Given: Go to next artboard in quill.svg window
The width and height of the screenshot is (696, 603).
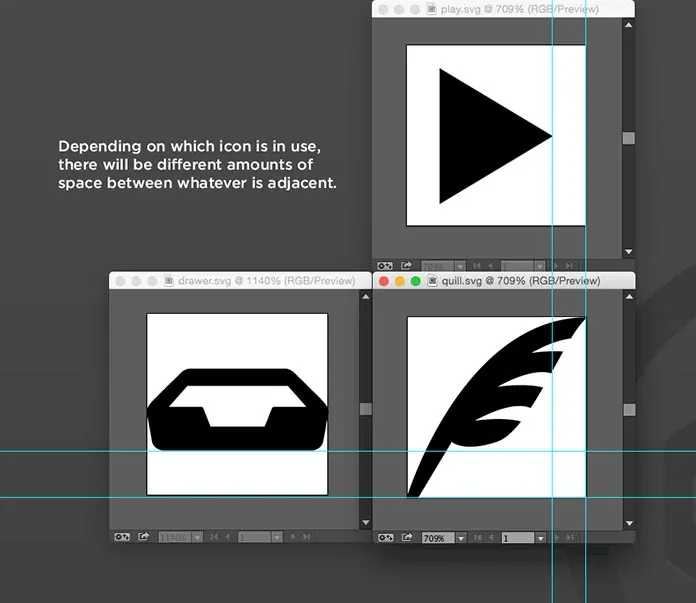Looking at the screenshot, I should point(557,538).
